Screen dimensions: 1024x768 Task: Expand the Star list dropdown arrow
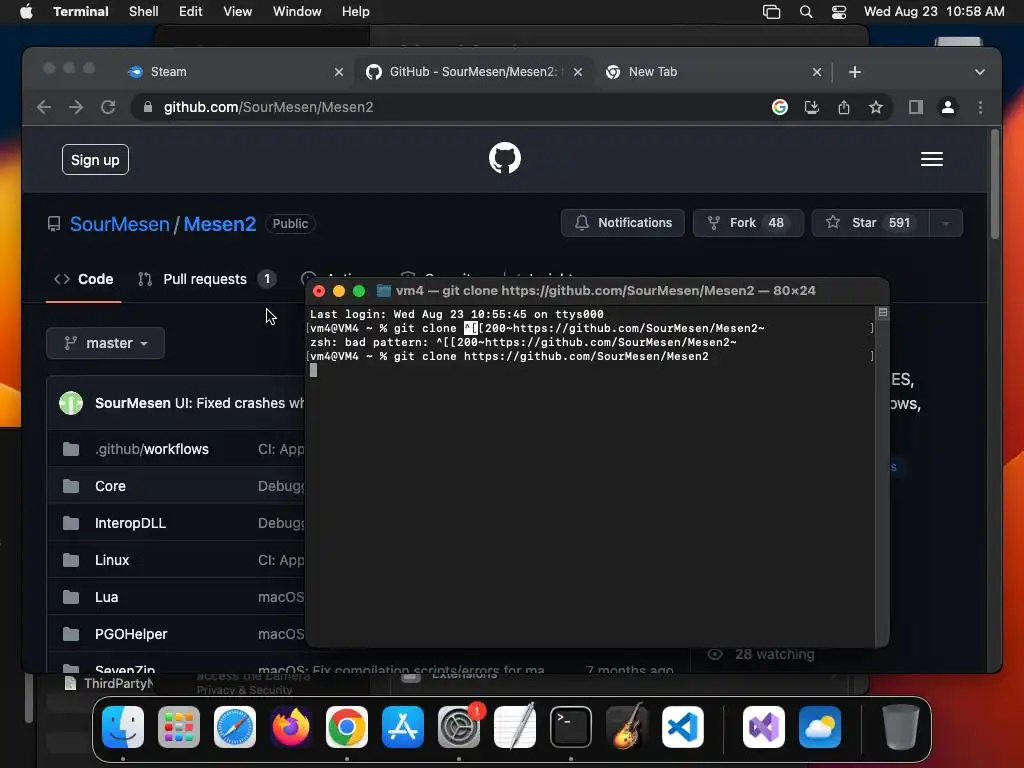pos(946,223)
